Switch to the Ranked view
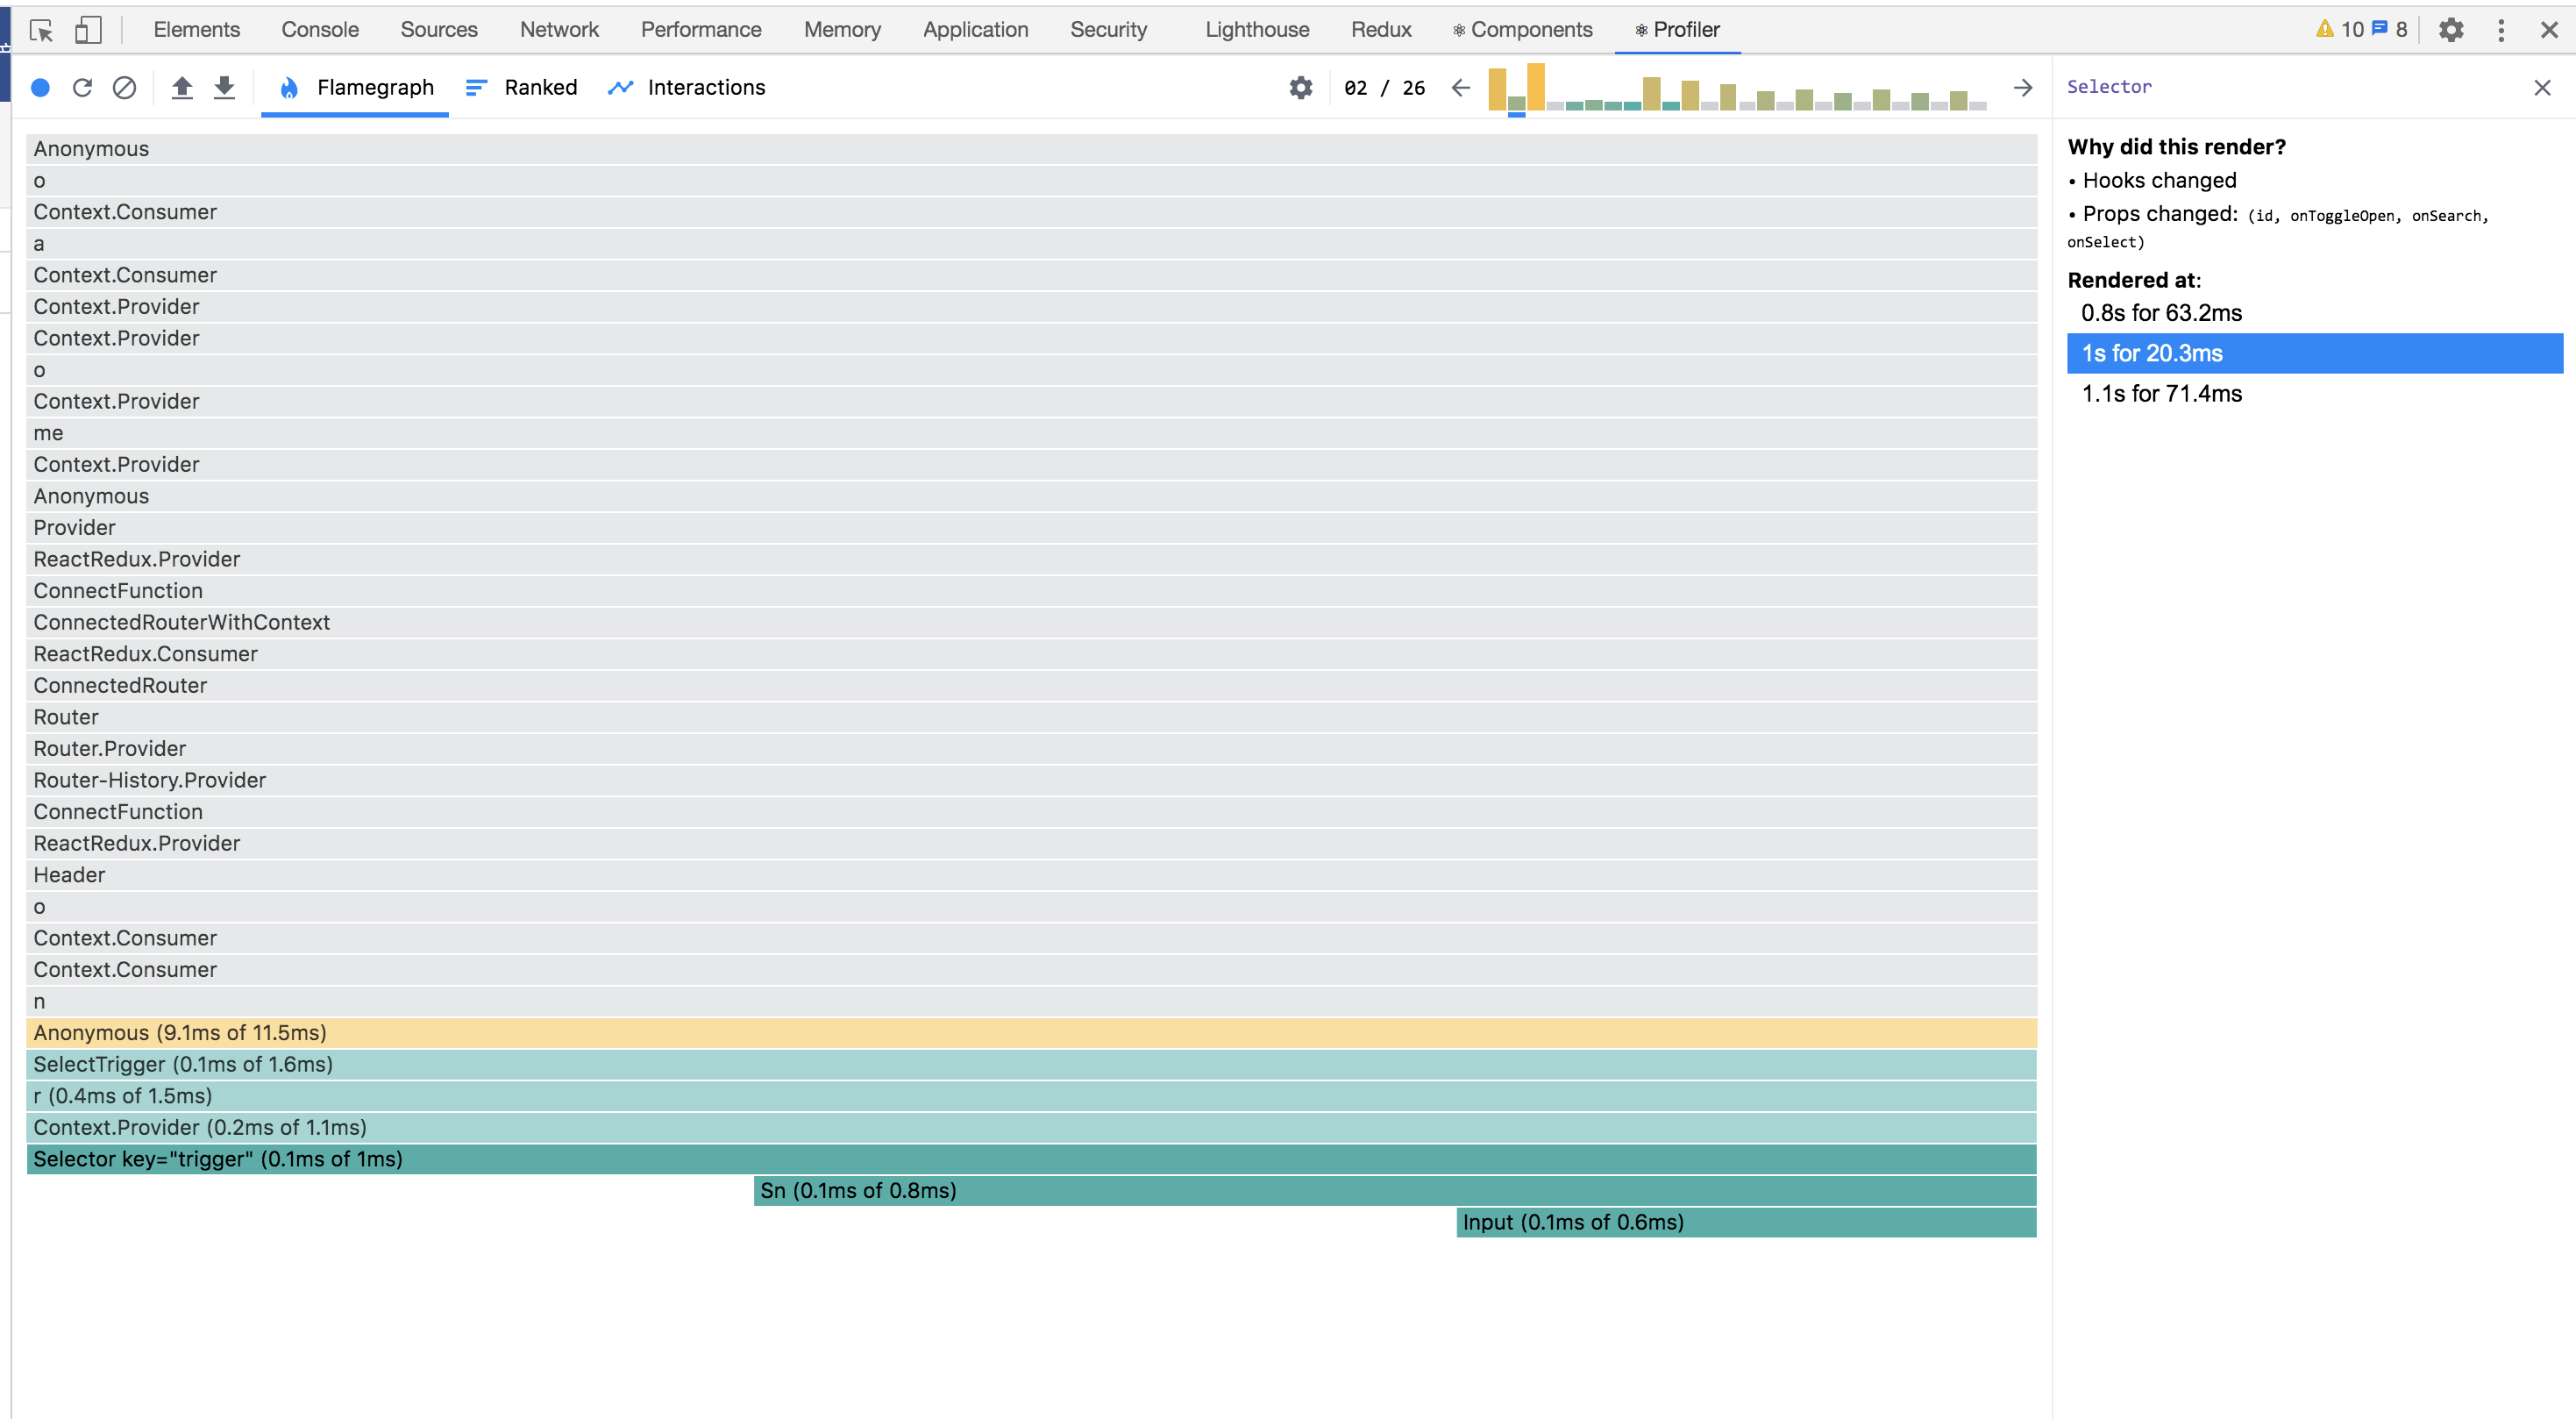This screenshot has height=1419, width=2576. pos(522,88)
